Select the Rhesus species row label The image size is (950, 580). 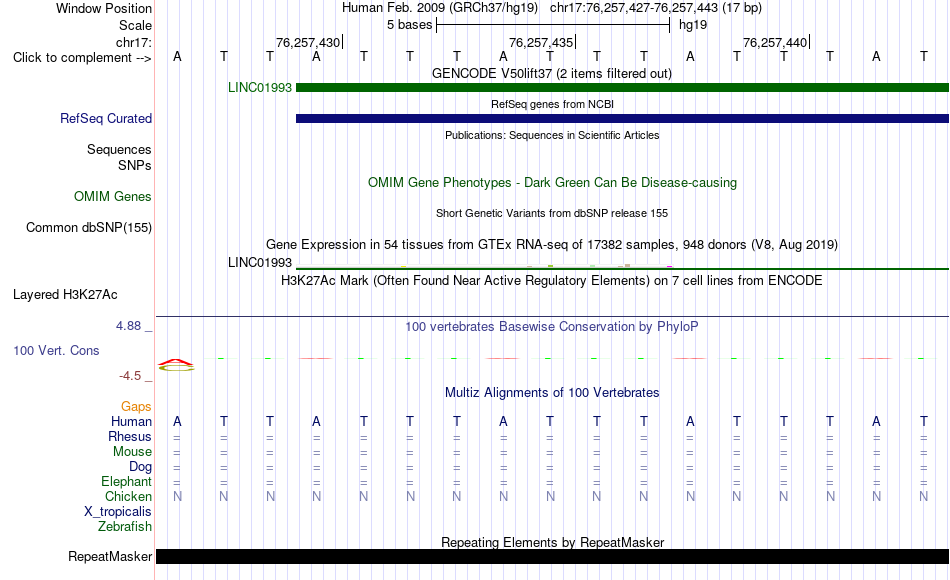[x=130, y=436]
